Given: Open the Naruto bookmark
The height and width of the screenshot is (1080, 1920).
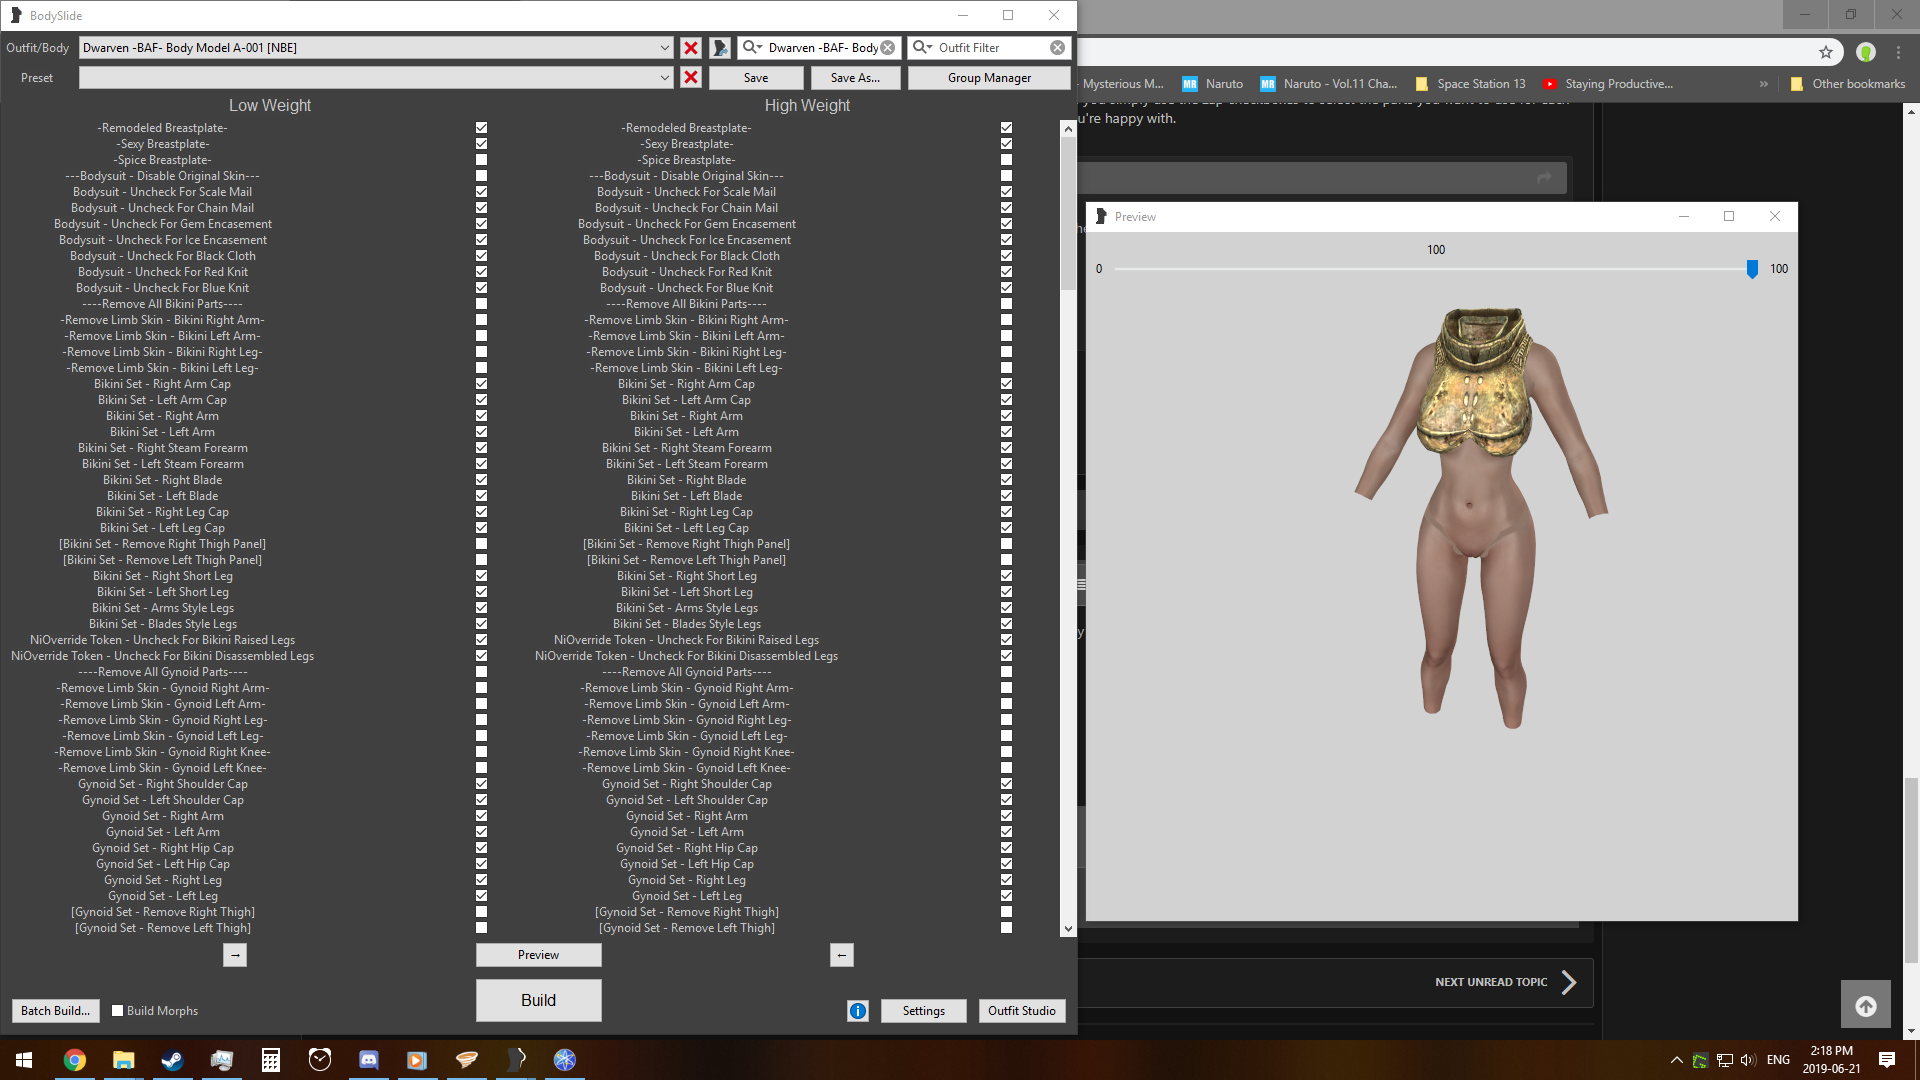Looking at the screenshot, I should point(1213,84).
